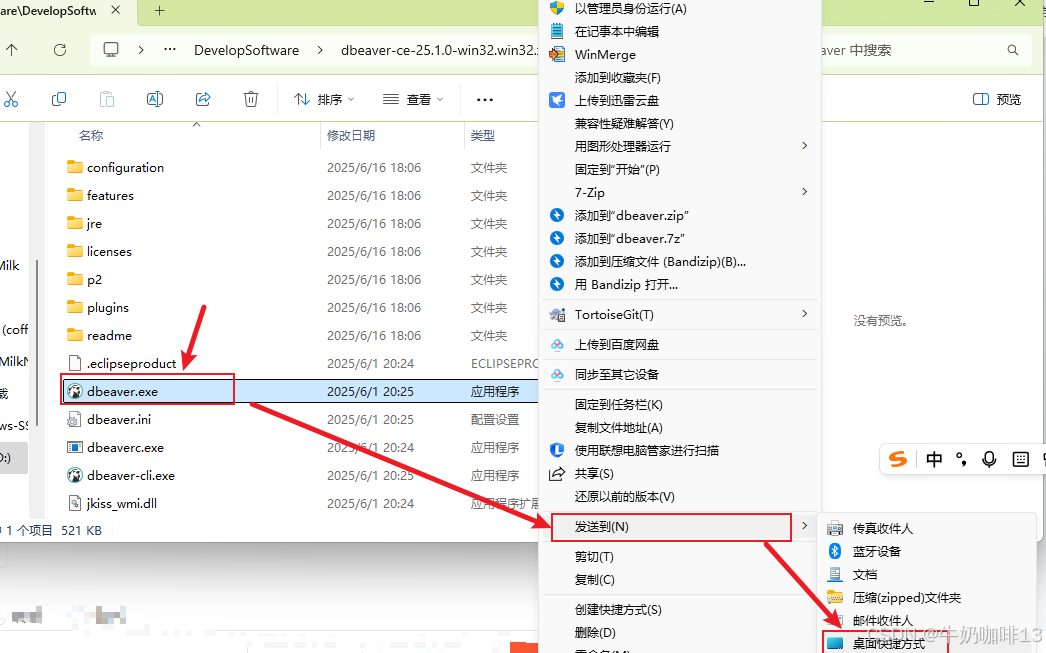Viewport: 1046px width, 653px height.
Task: Click the Paste clipboard icon
Action: [x=107, y=99]
